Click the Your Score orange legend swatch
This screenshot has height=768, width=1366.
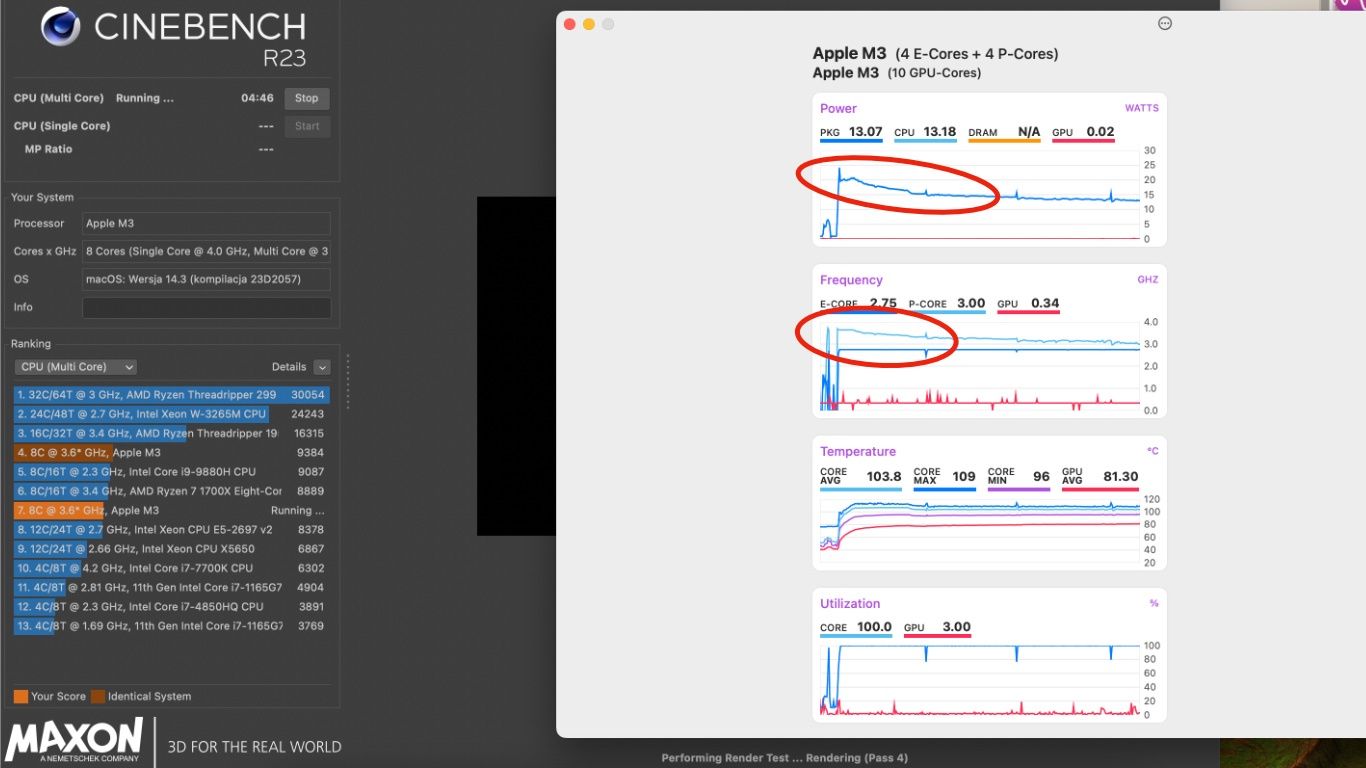[x=21, y=696]
